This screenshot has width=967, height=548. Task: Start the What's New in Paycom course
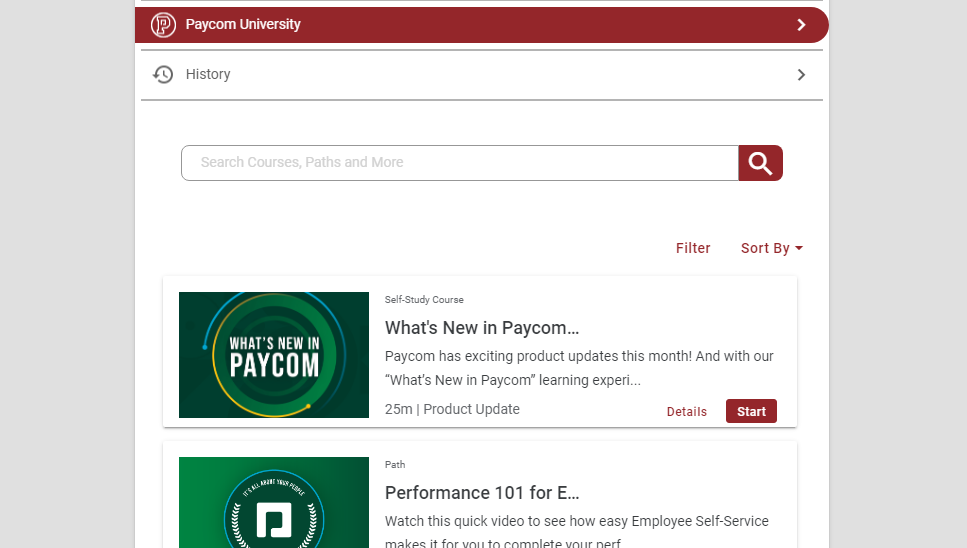751,411
